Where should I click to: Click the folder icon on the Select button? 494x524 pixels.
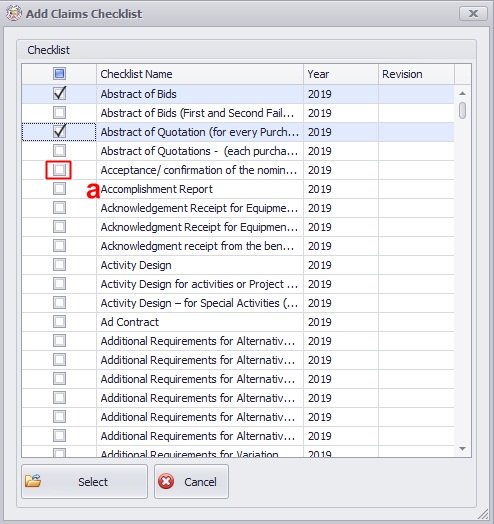33,481
